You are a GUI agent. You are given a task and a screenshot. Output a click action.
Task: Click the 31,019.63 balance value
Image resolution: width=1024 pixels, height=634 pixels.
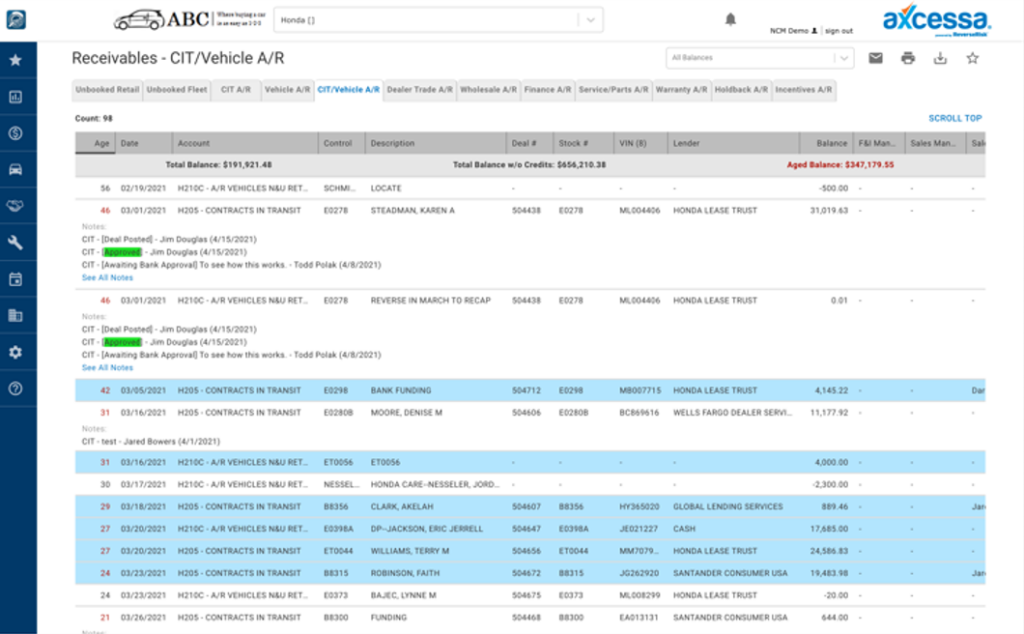tap(829, 210)
